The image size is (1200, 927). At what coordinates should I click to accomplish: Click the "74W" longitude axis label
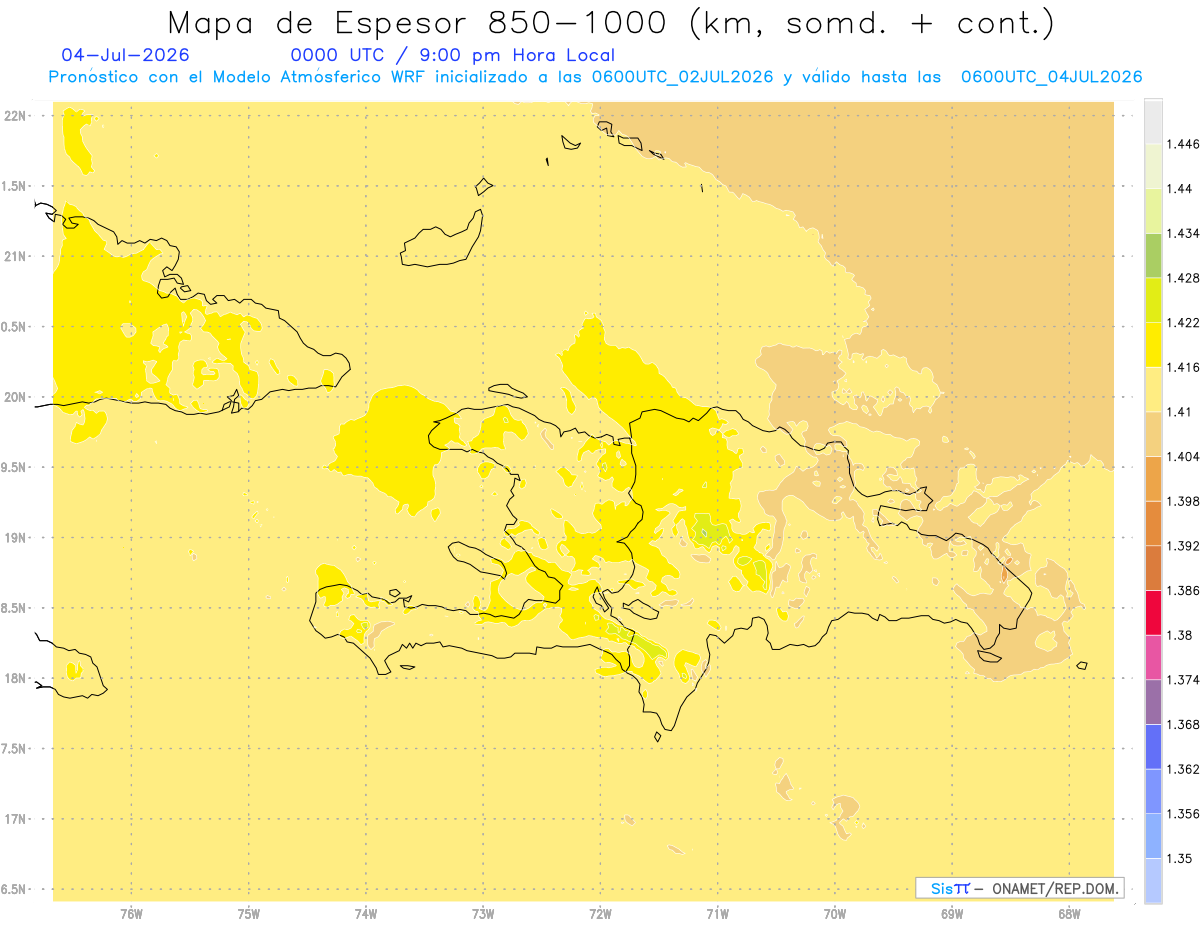tap(366, 913)
